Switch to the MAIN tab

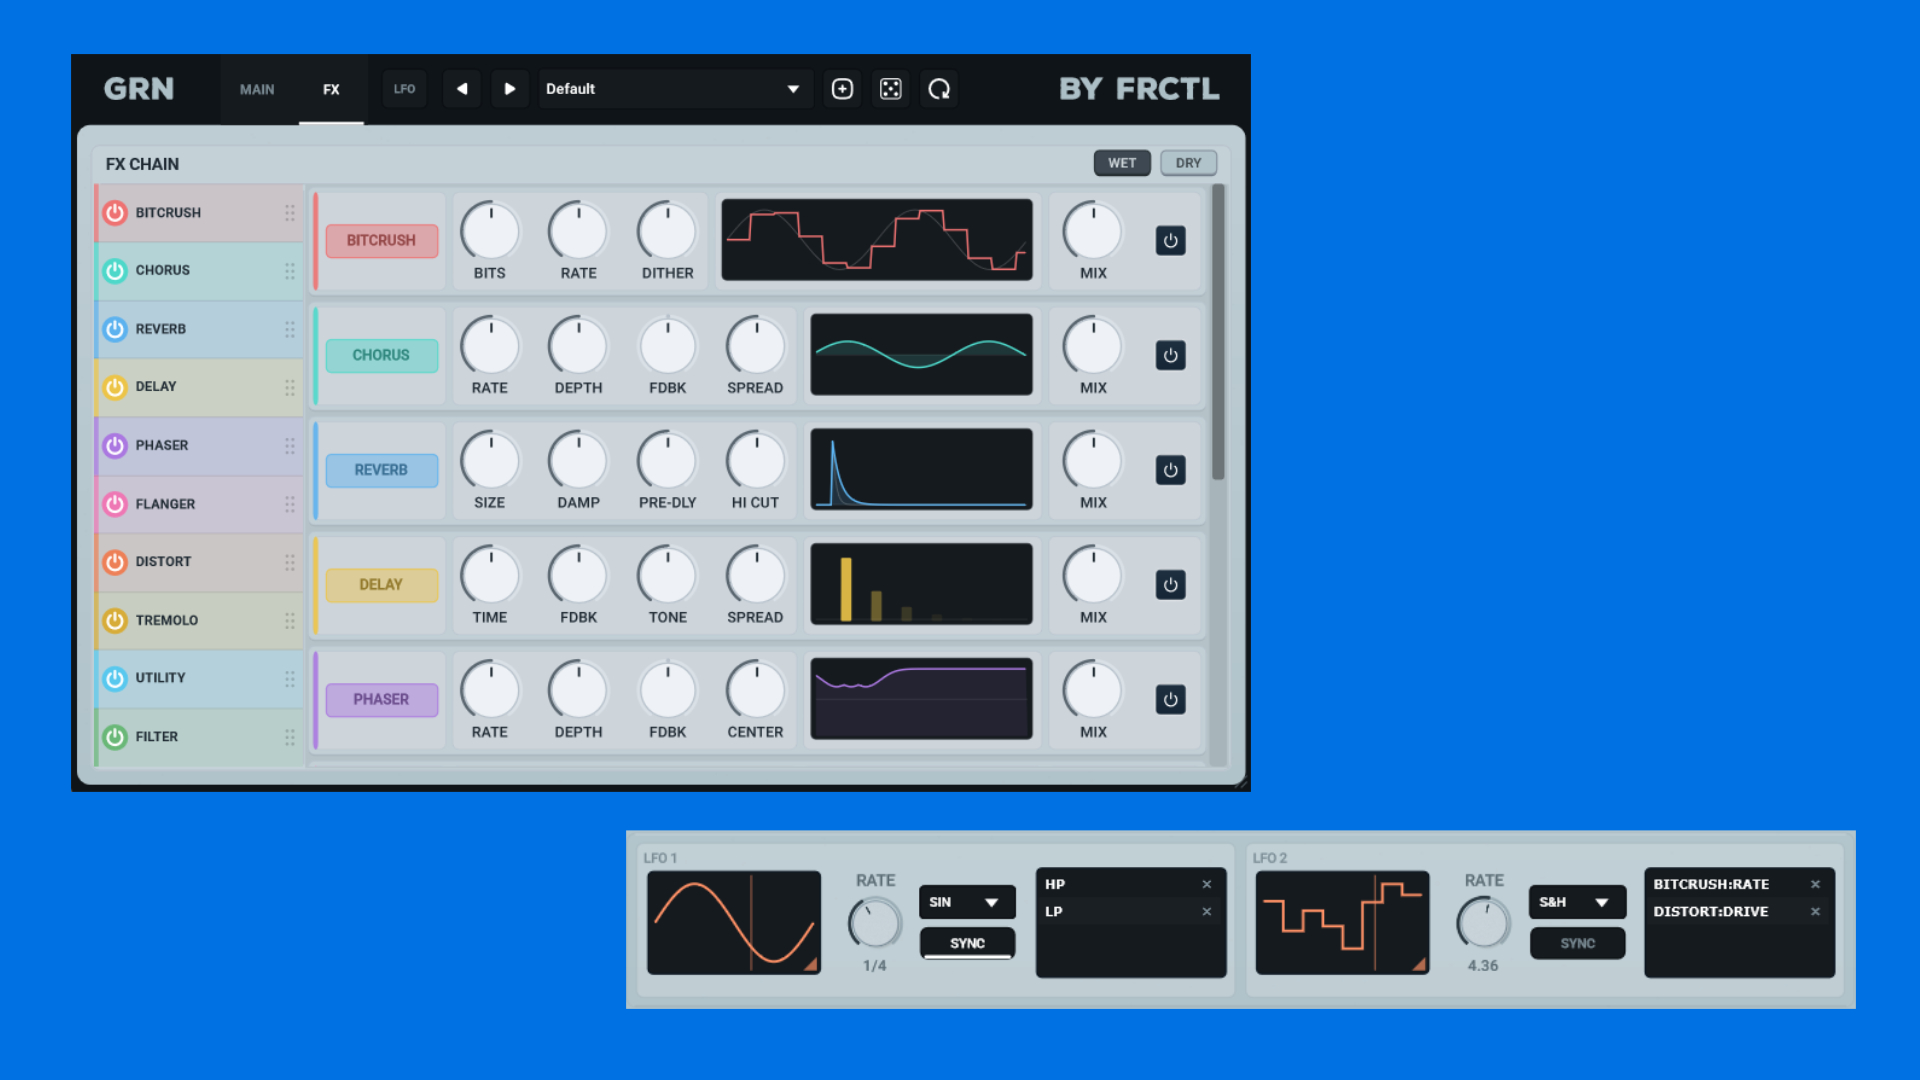coord(257,89)
